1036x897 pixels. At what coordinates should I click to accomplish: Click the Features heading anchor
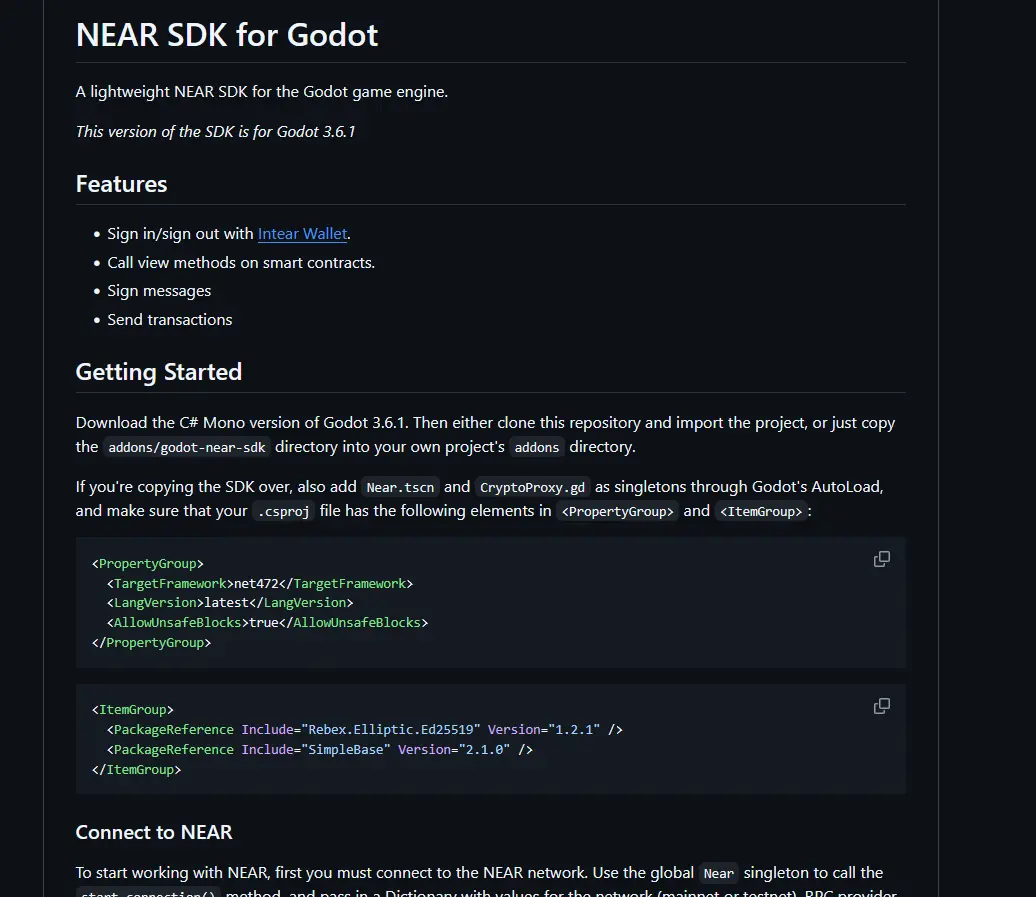[121, 184]
